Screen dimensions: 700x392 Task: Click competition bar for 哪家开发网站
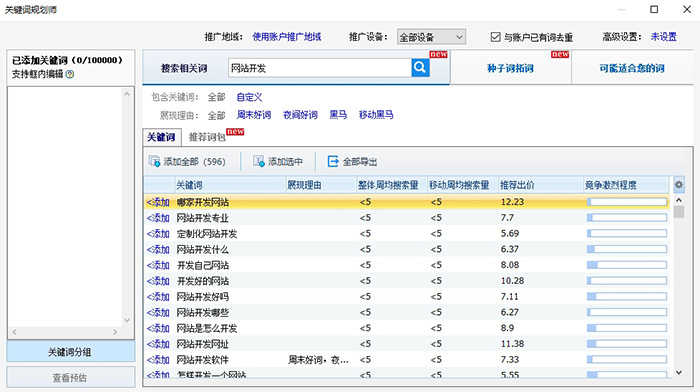627,202
